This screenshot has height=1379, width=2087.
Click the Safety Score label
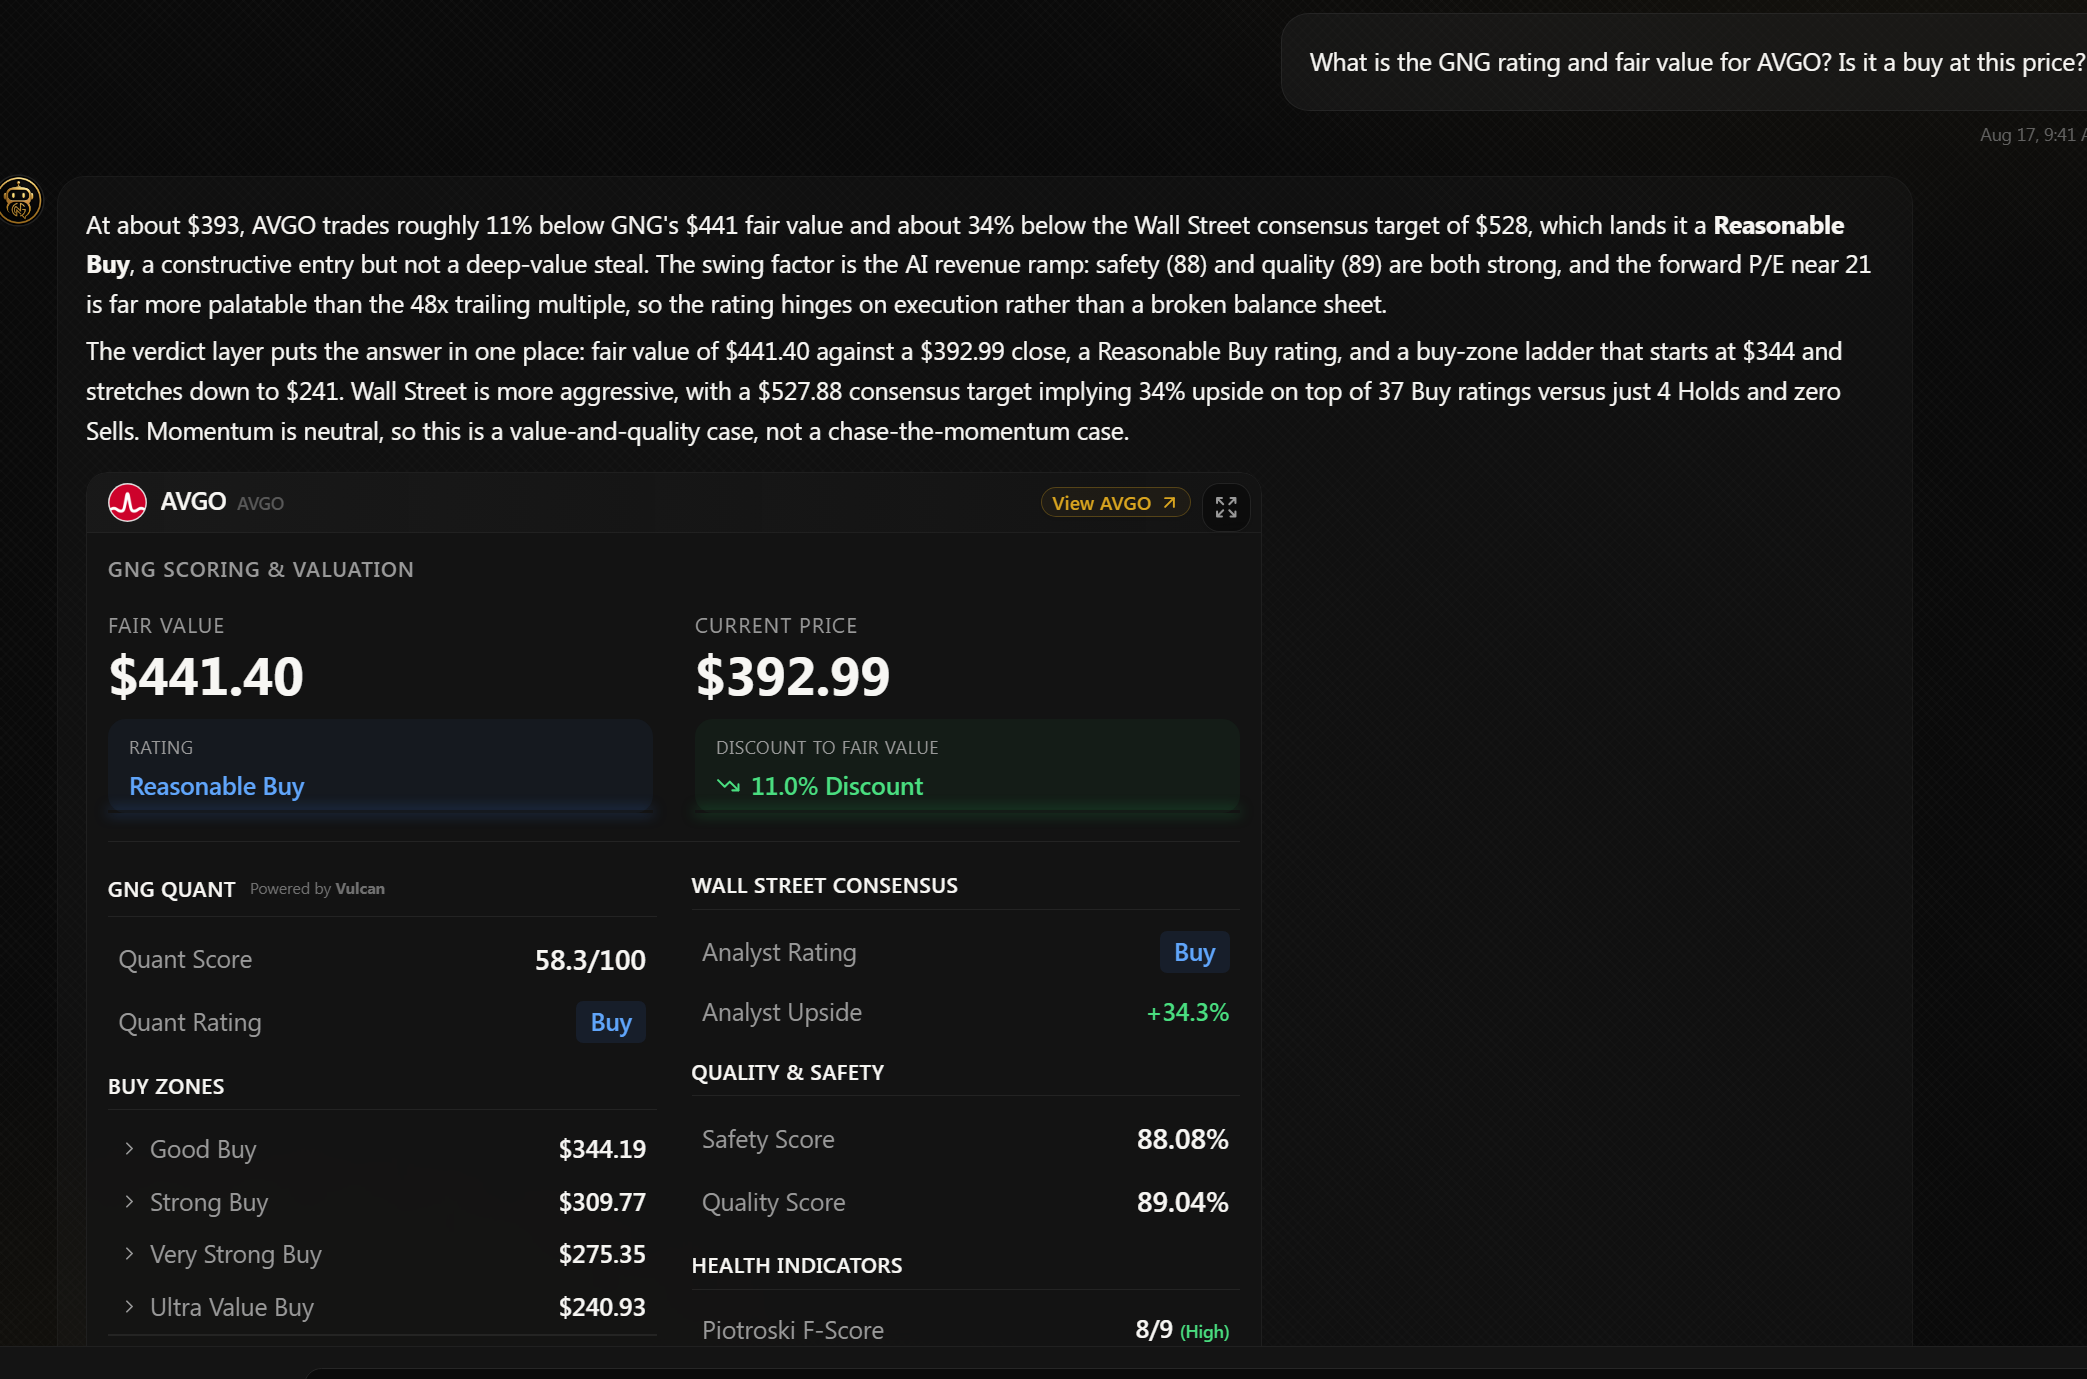tap(768, 1139)
